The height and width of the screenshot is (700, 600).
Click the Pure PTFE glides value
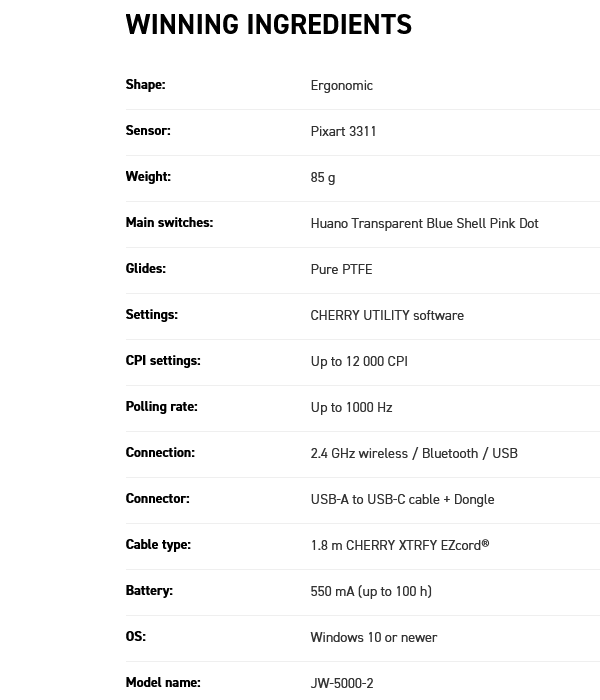342,269
